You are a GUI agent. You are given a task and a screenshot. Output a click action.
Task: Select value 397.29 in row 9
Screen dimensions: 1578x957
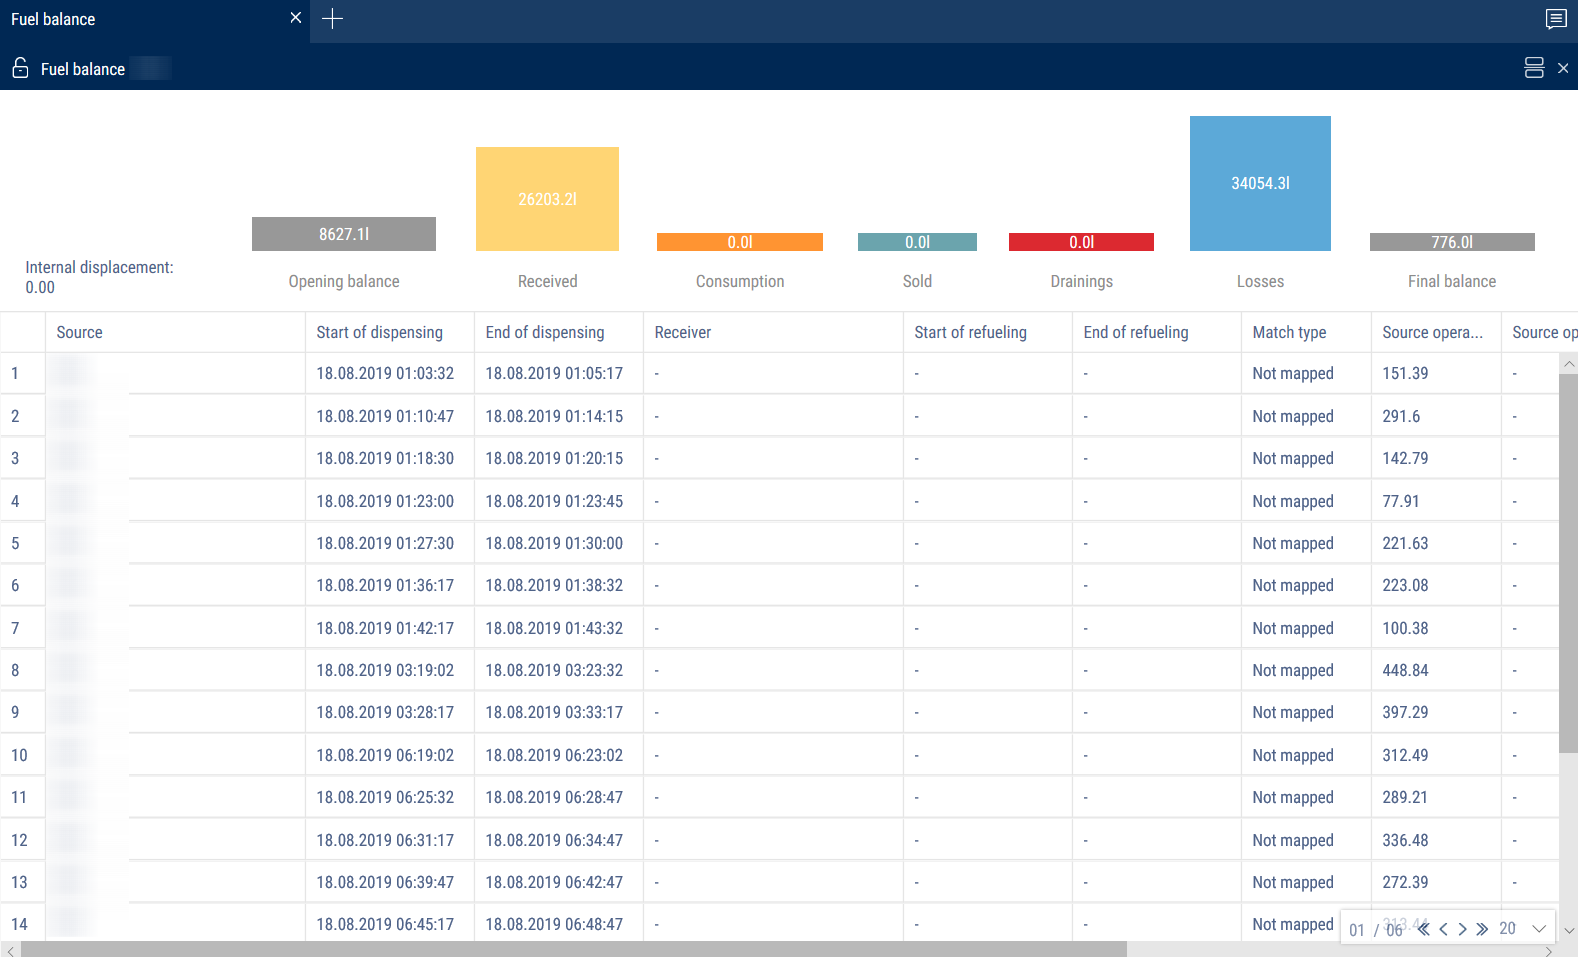[1405, 712]
